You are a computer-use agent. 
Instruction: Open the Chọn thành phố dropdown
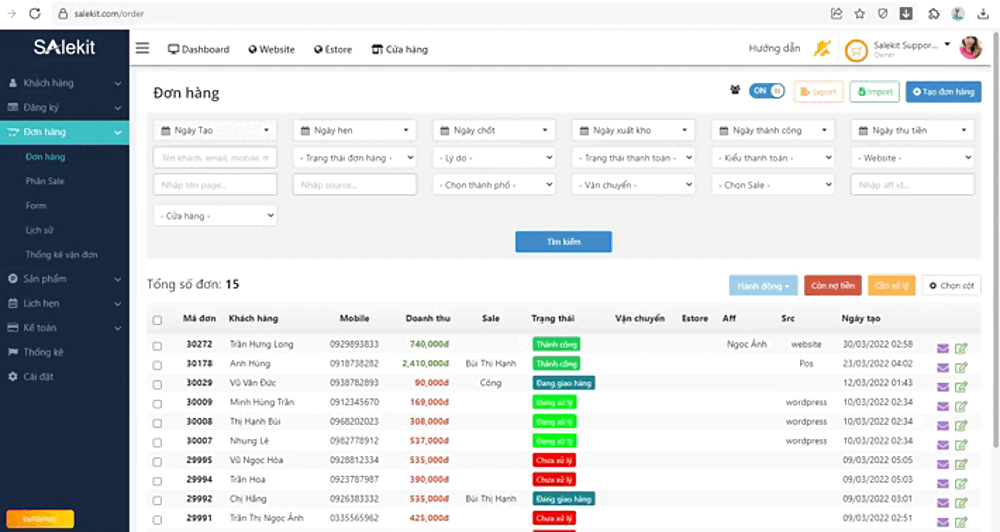(494, 185)
